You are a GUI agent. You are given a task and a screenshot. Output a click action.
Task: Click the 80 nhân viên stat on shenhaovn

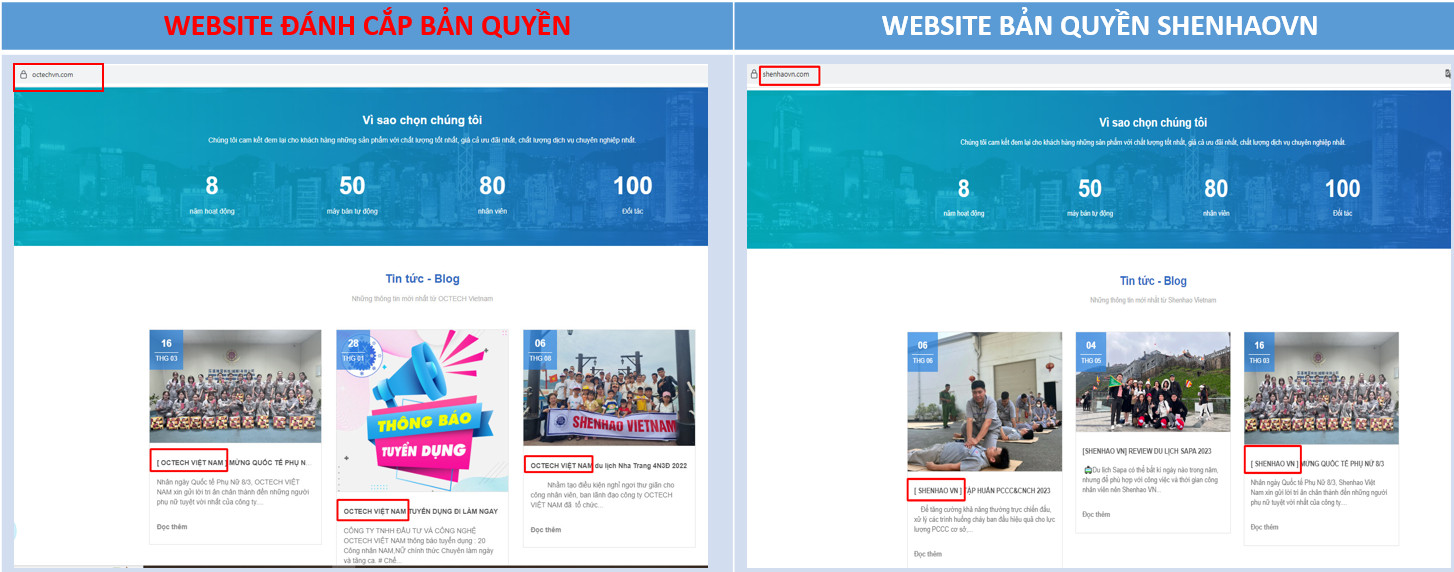1216,196
